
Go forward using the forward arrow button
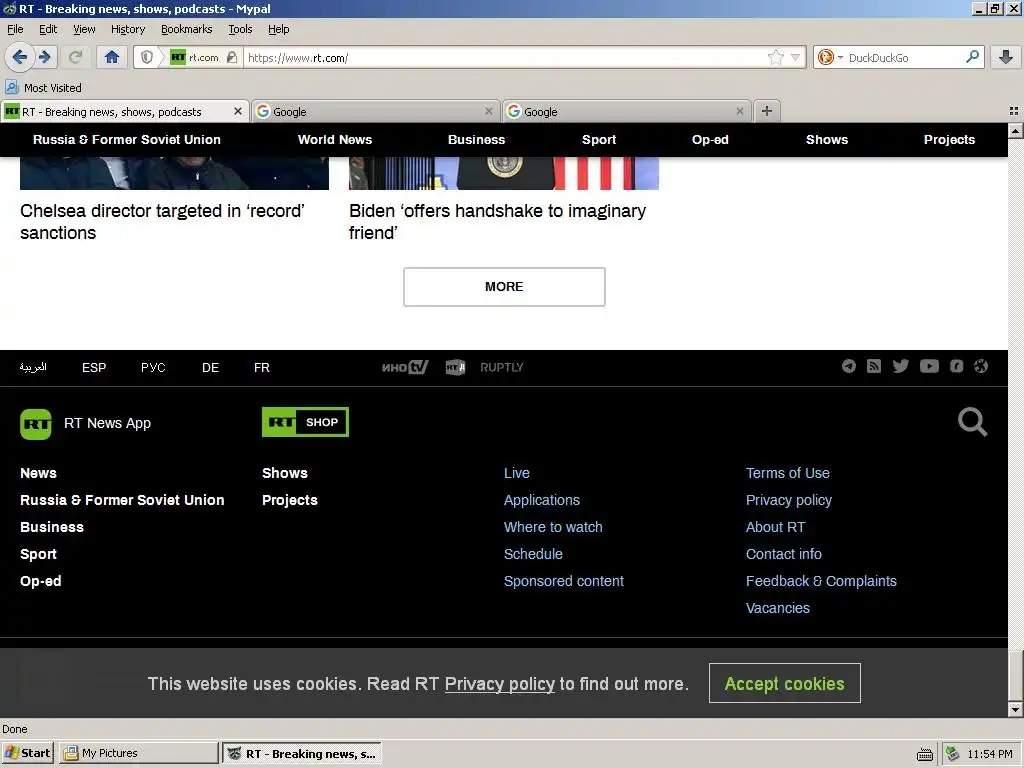45,57
